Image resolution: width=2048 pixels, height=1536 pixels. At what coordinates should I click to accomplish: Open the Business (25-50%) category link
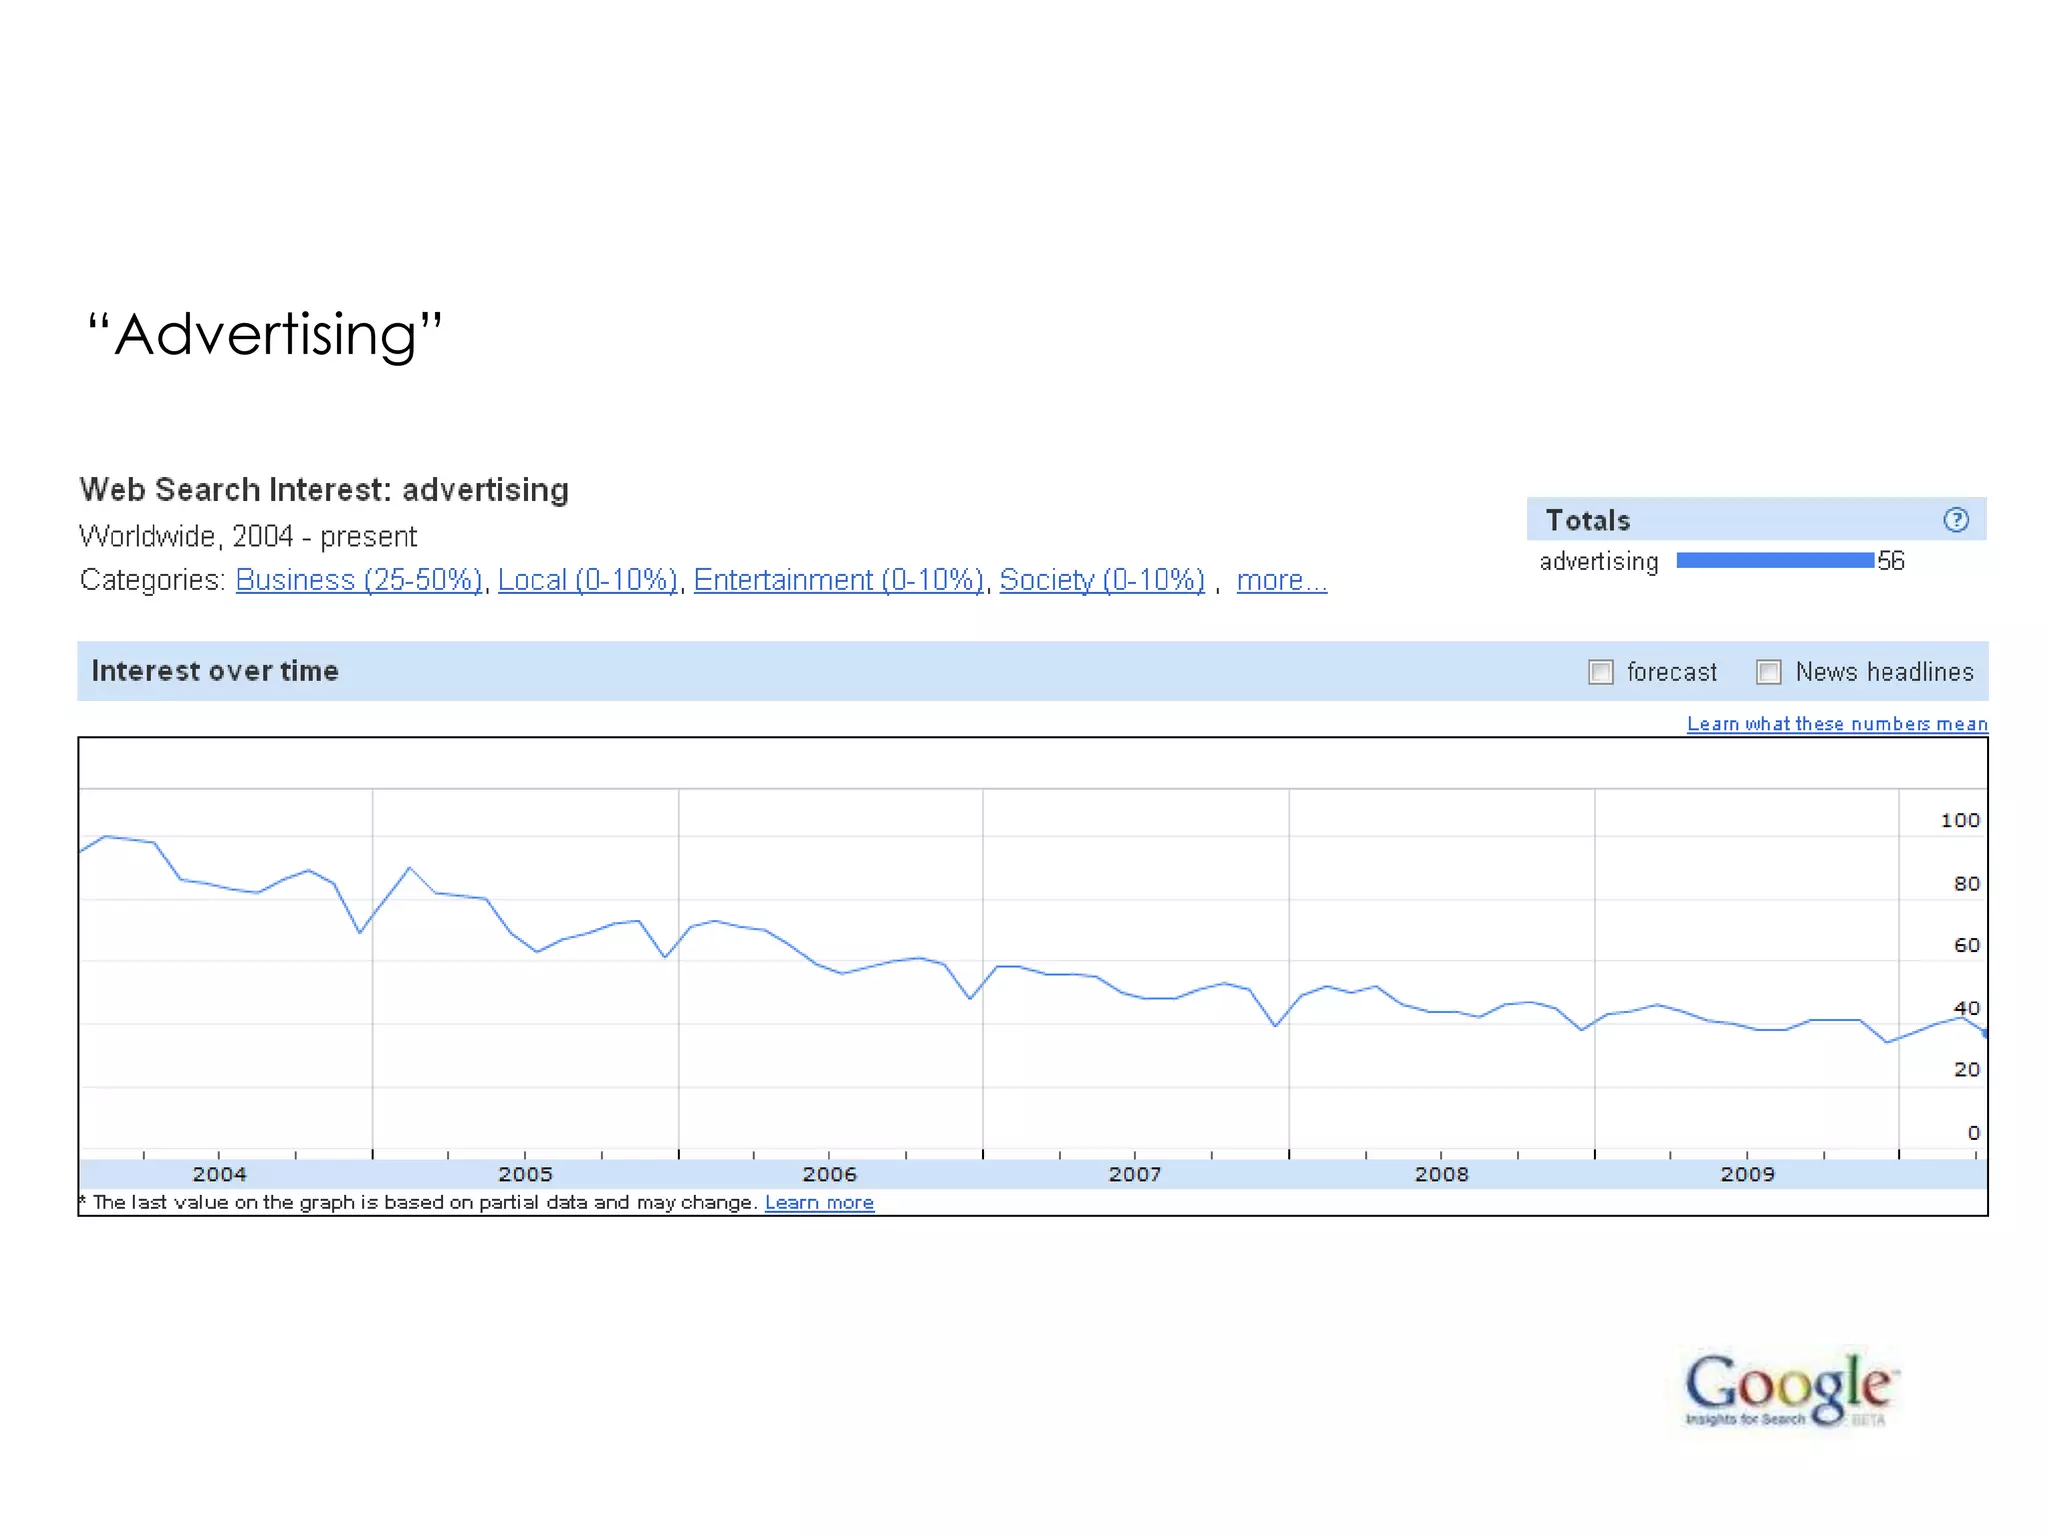tap(359, 580)
